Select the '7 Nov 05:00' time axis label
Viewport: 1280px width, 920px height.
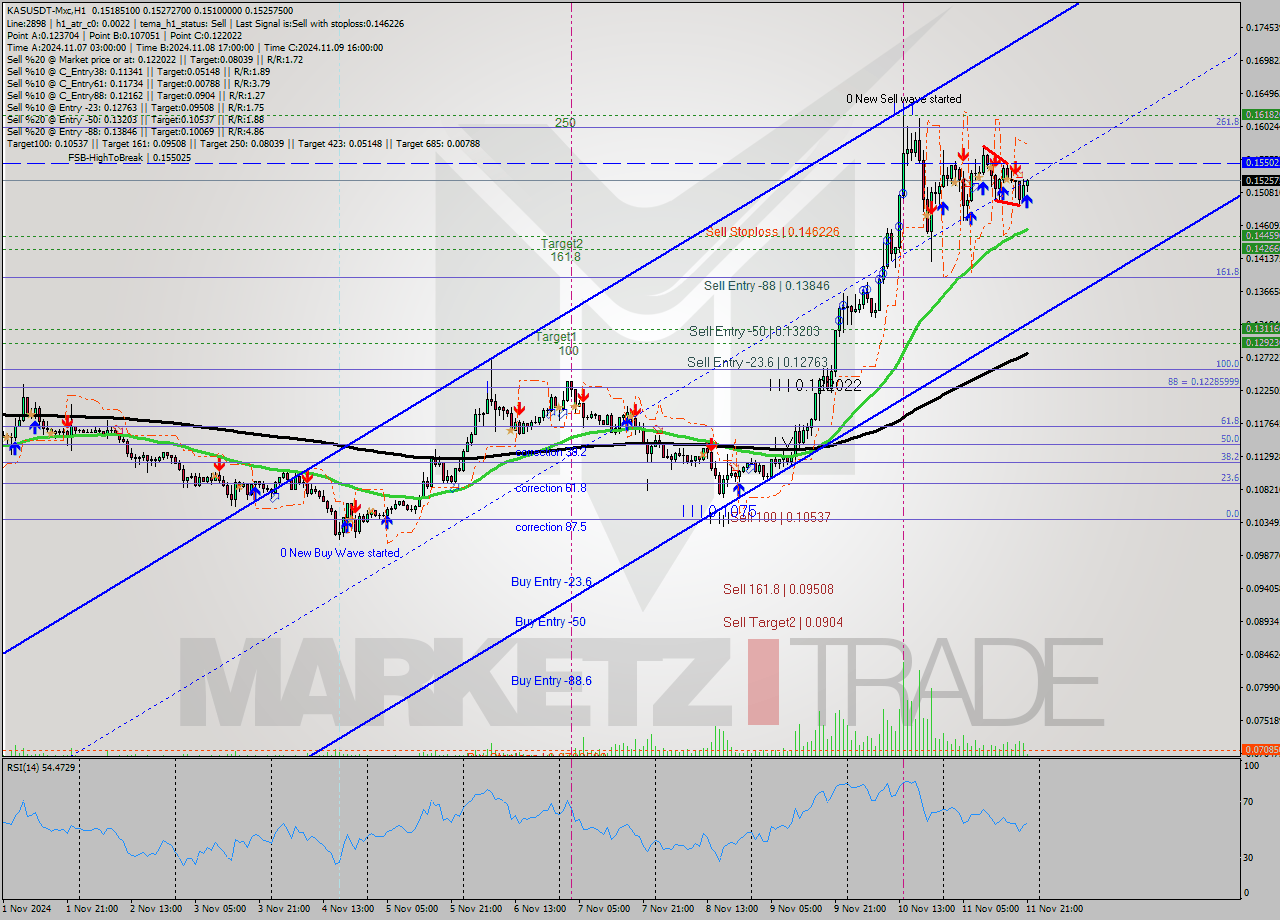(604, 908)
